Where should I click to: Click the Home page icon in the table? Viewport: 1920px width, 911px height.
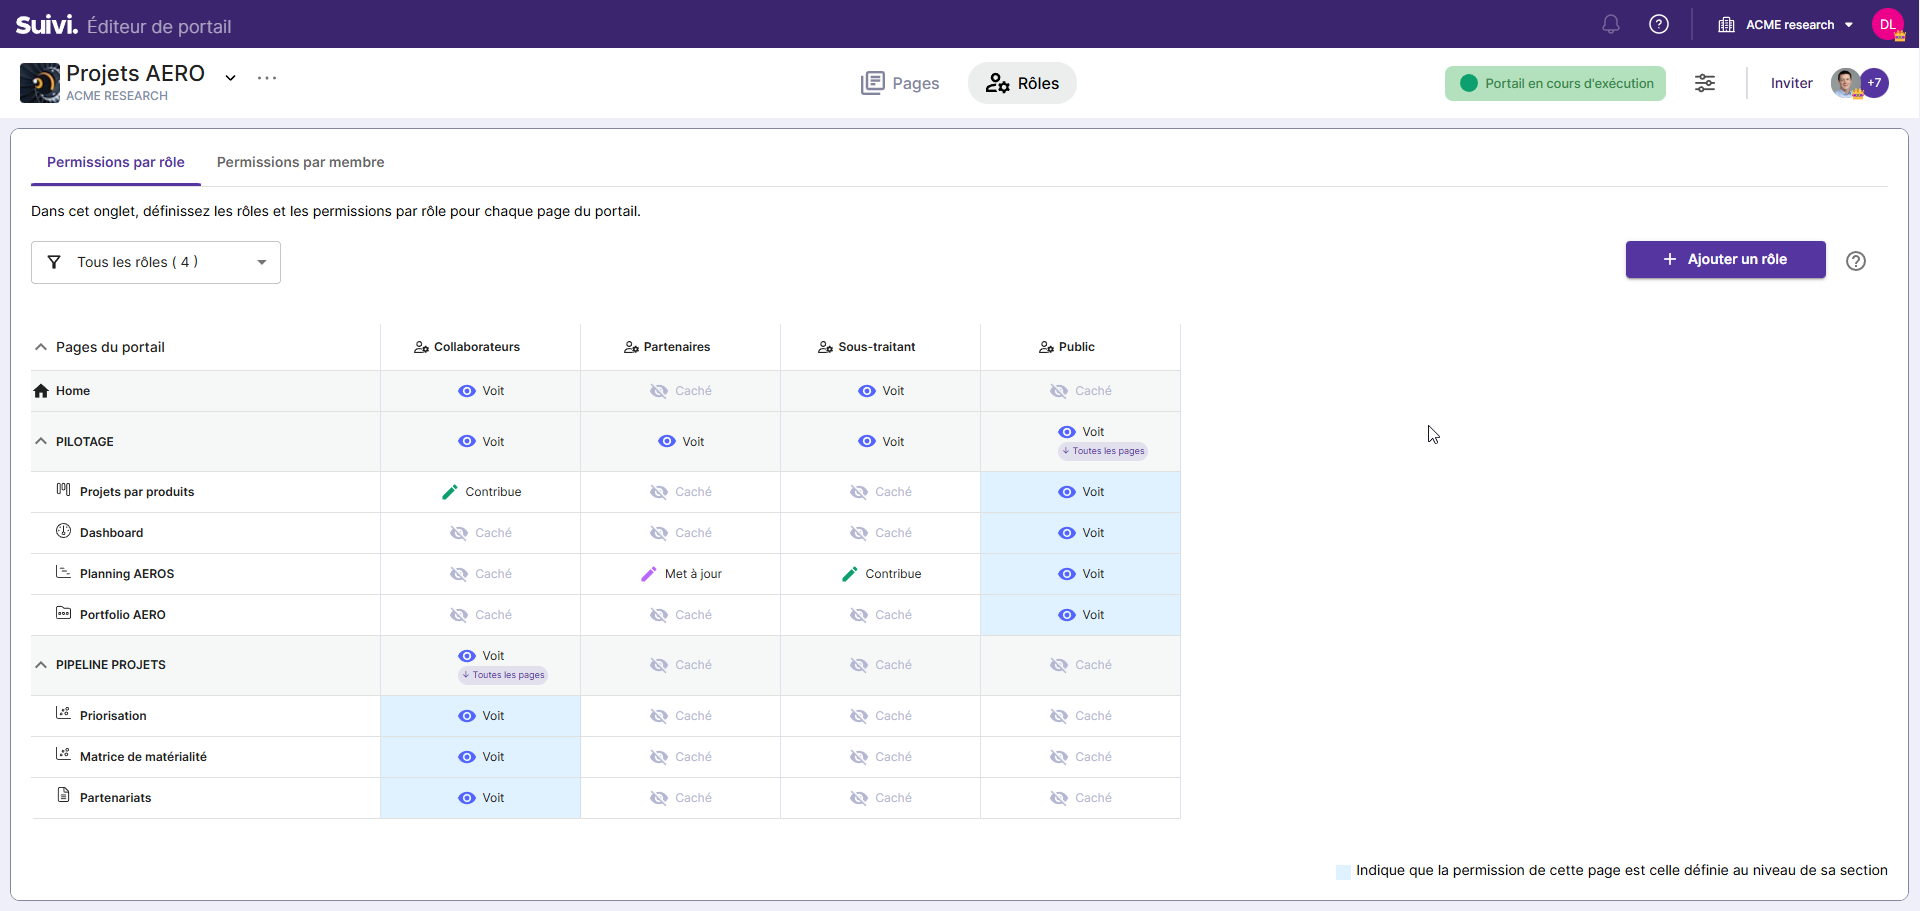tap(41, 391)
